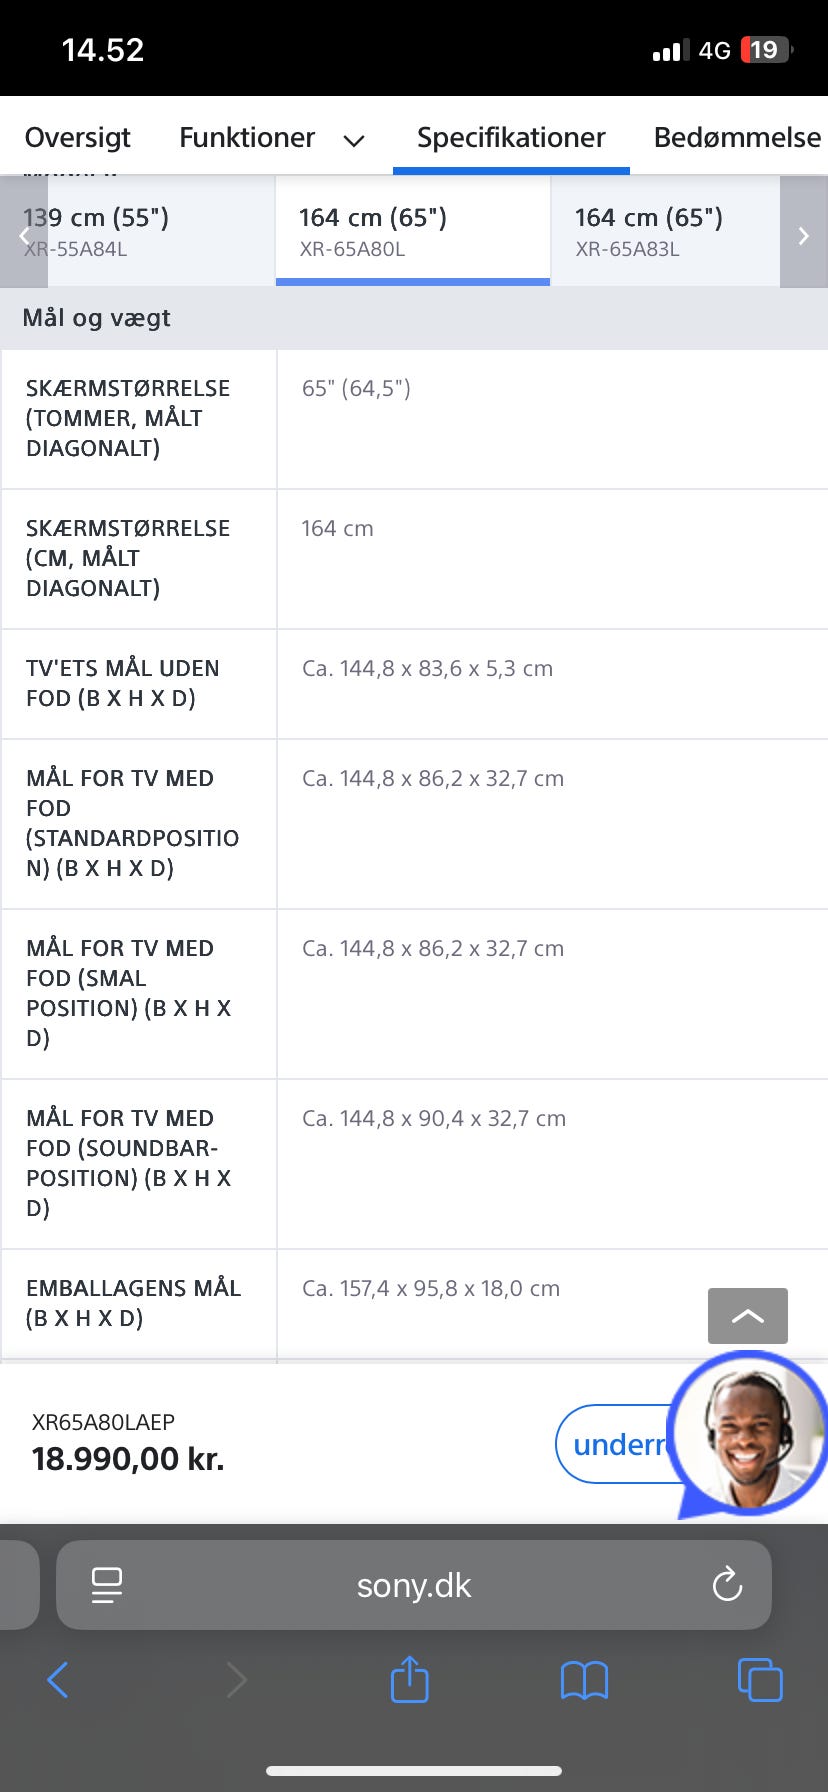Tap the sony.dk address field

414,1585
